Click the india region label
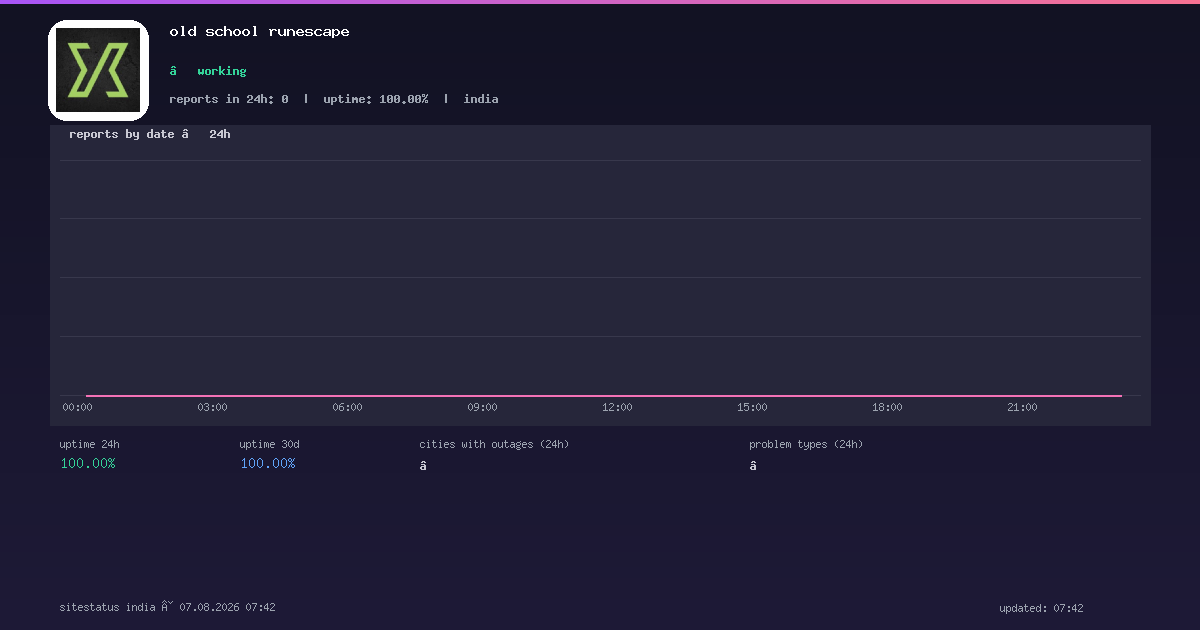 [481, 99]
